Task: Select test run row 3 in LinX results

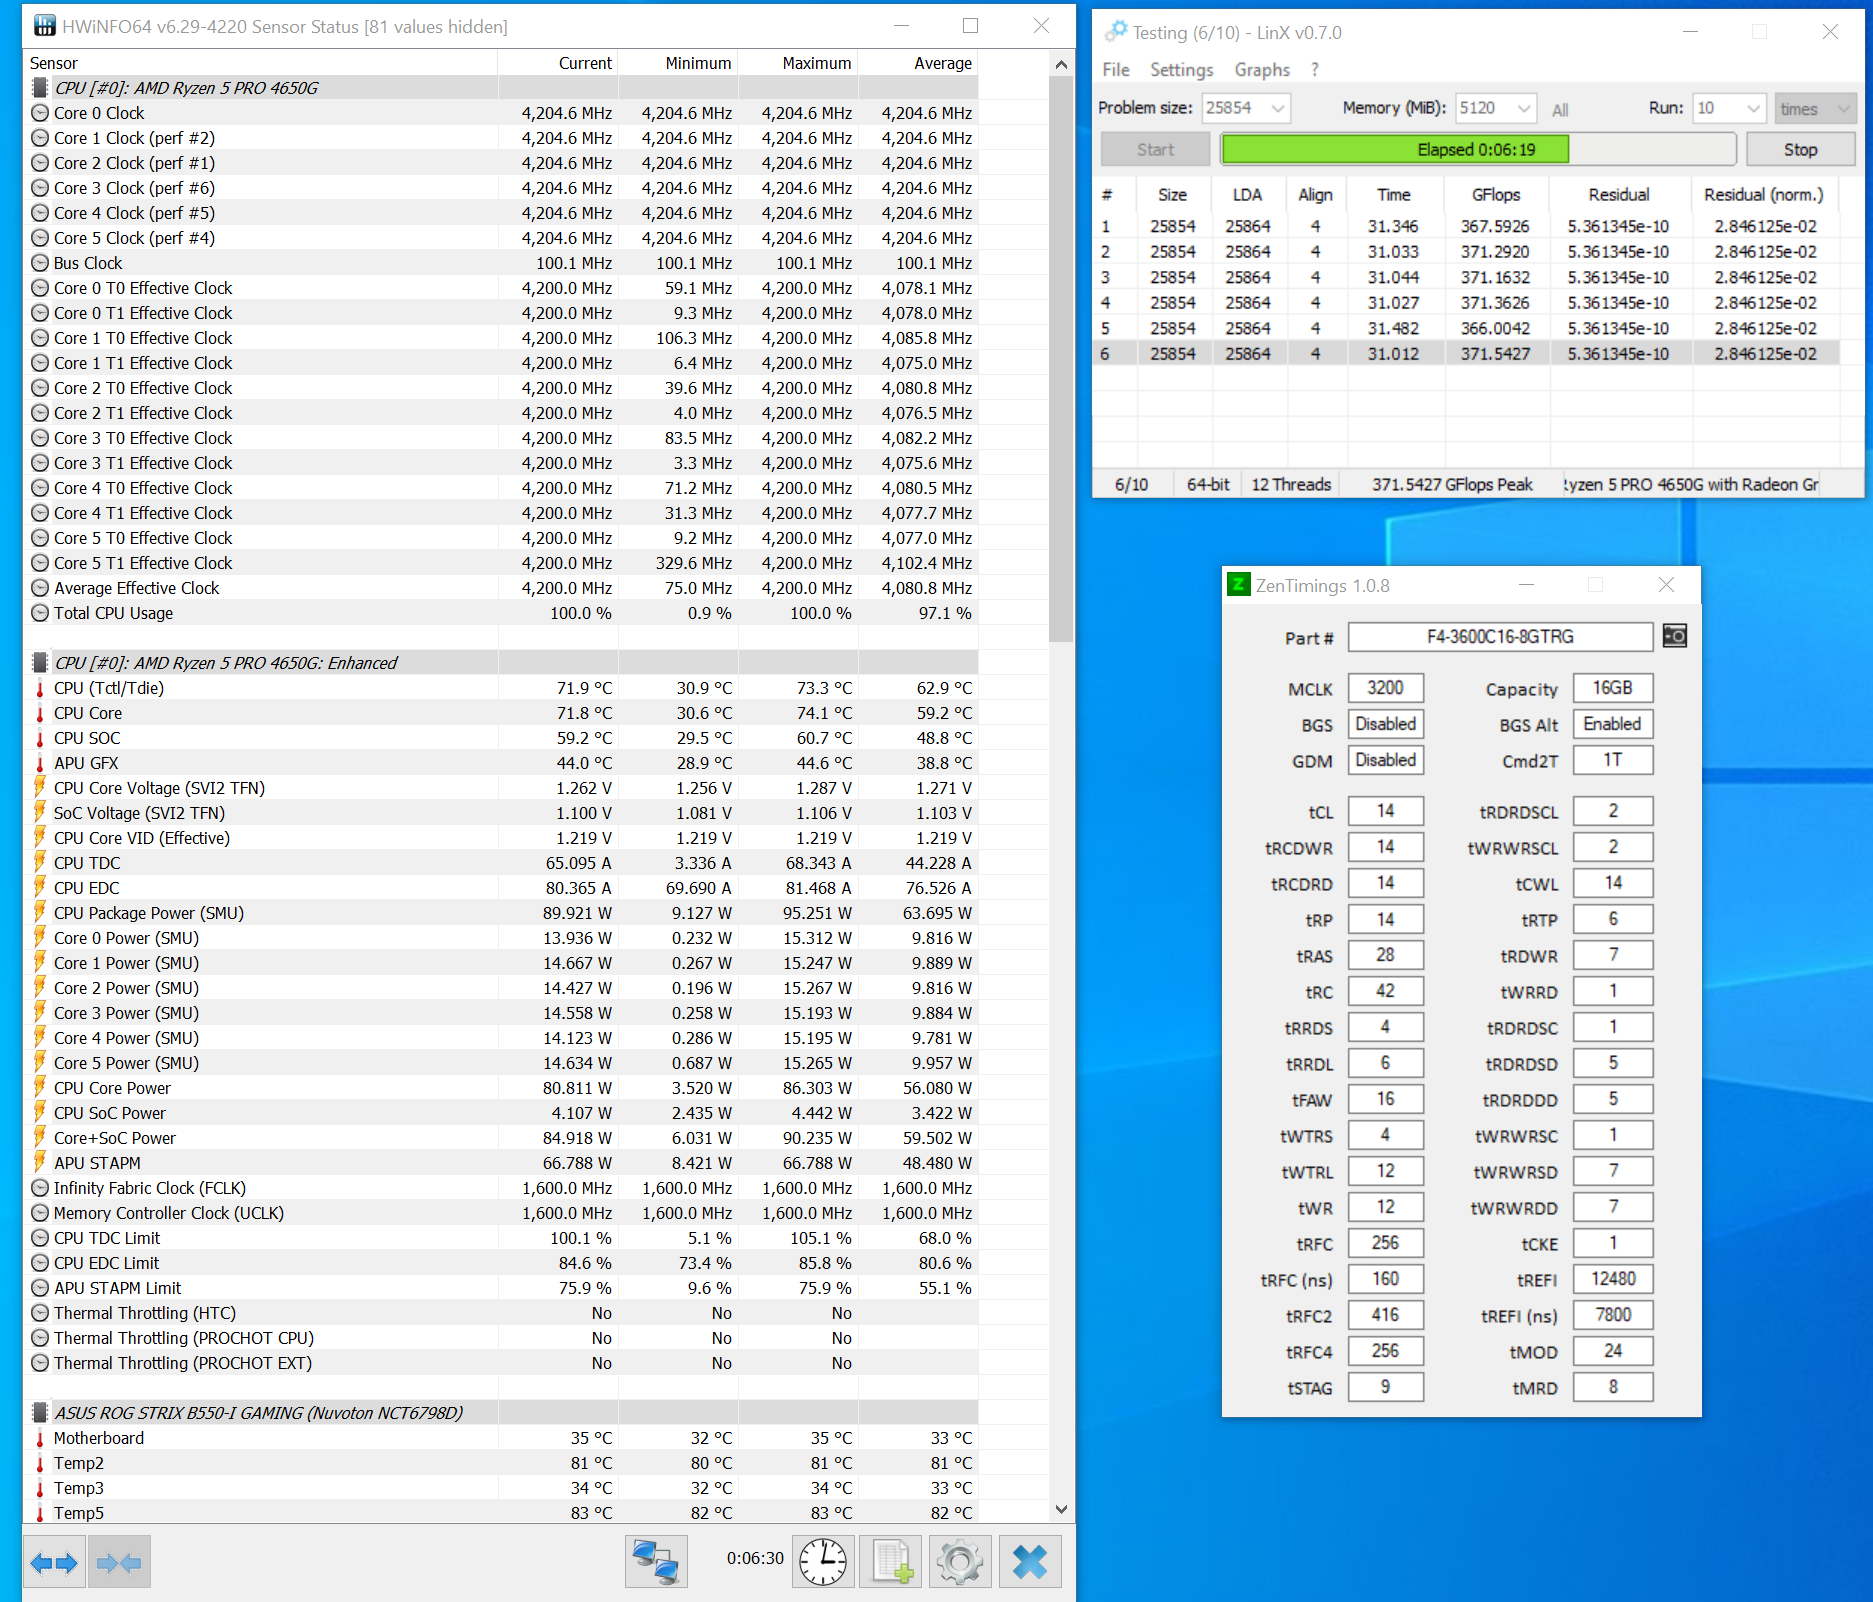Action: click(x=1465, y=277)
